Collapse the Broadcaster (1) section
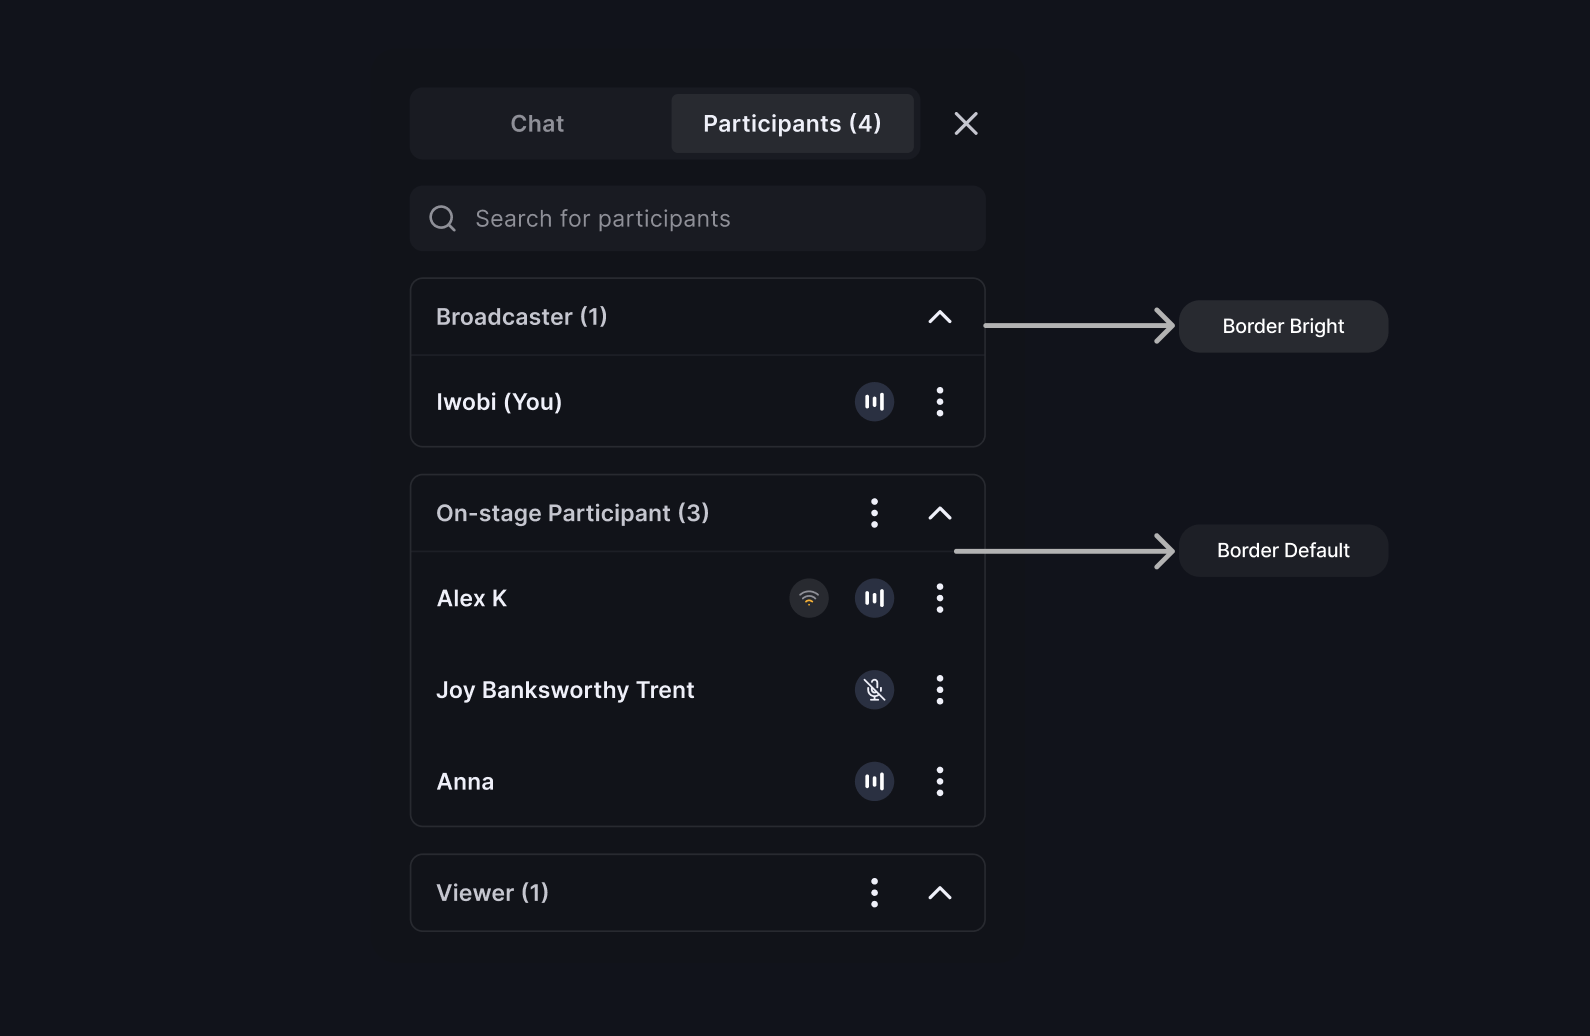Image resolution: width=1590 pixels, height=1036 pixels. [x=940, y=317]
